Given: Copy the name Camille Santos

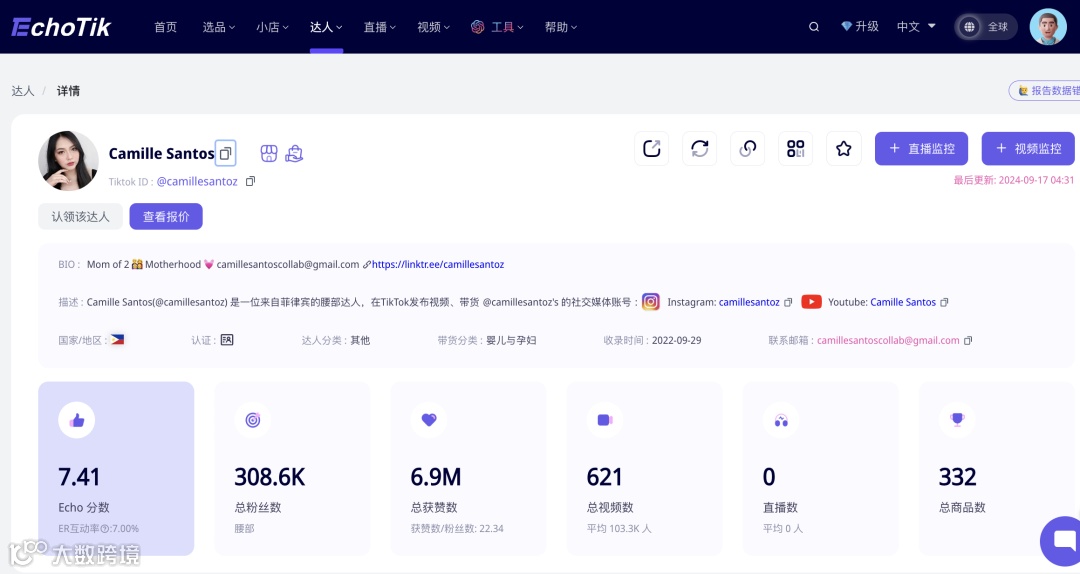Looking at the screenshot, I should 225,153.
